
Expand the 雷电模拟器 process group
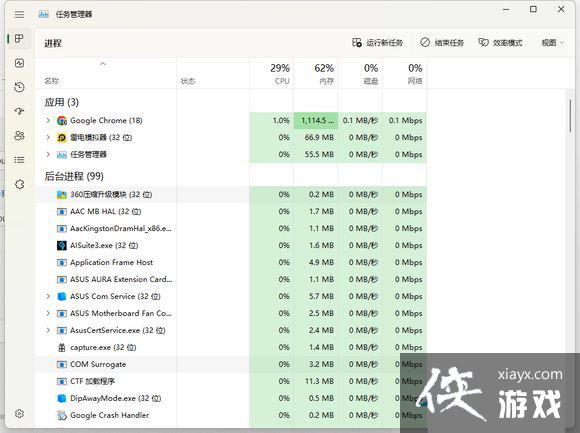(48, 137)
